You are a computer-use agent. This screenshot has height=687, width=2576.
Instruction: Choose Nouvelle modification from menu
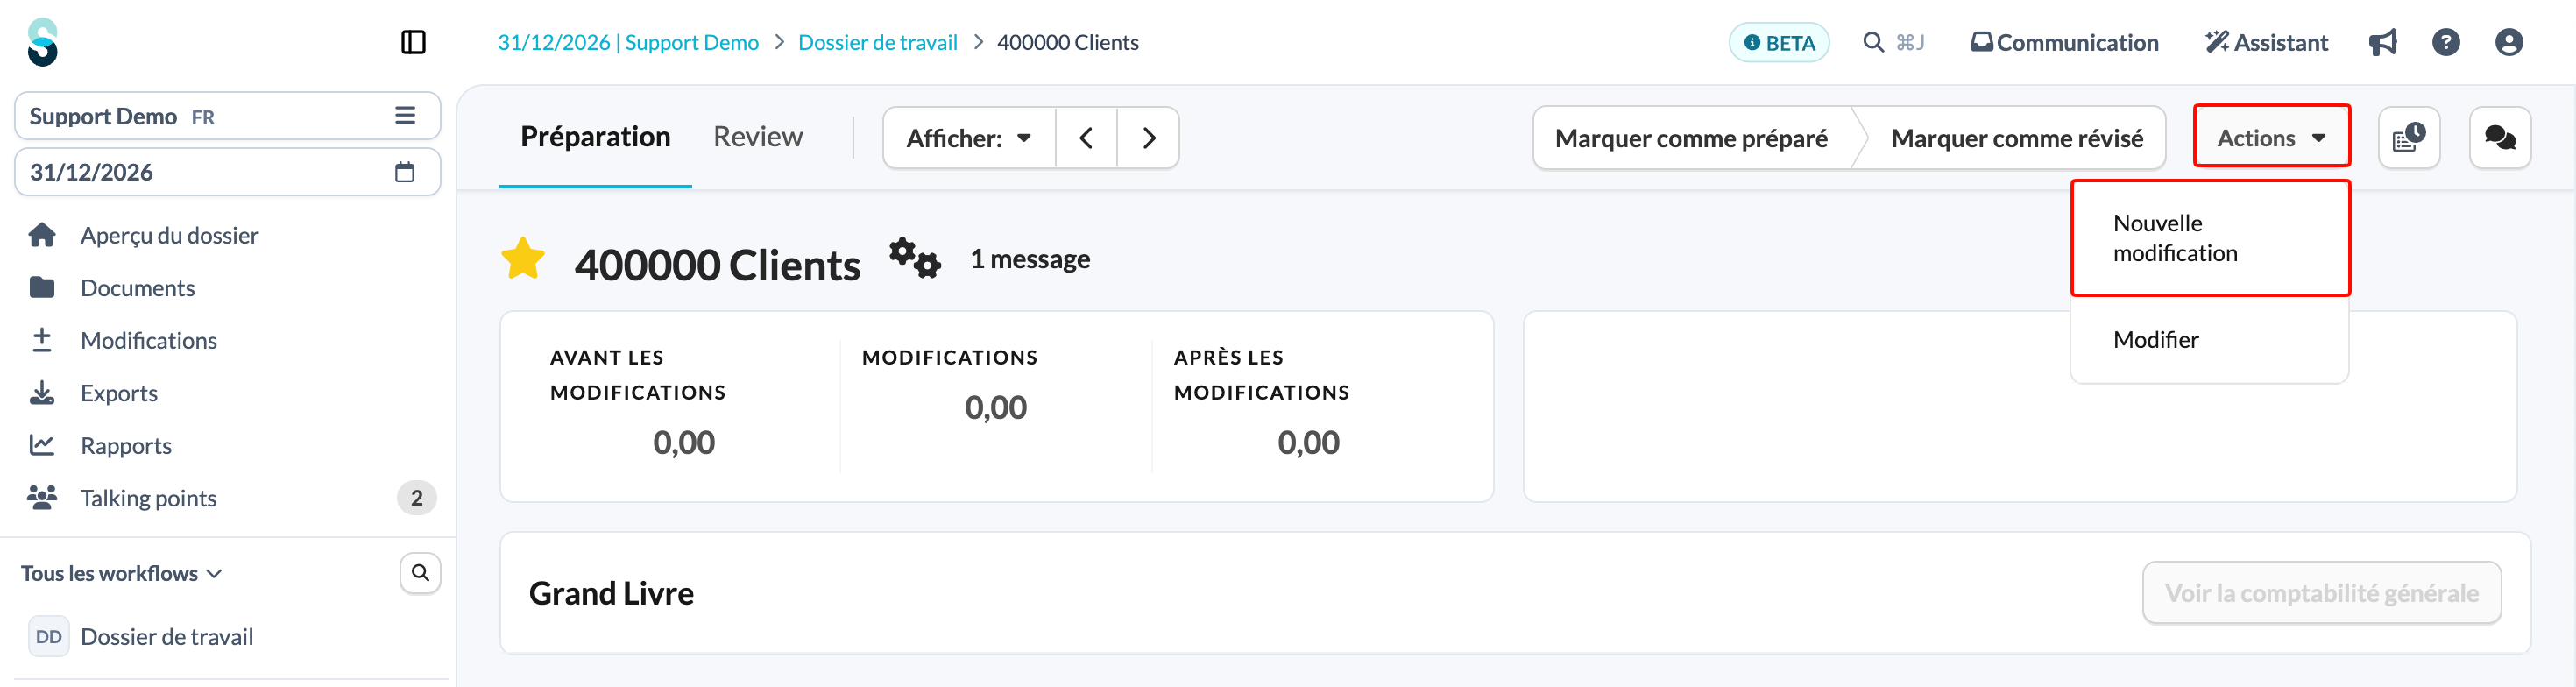(2209, 238)
